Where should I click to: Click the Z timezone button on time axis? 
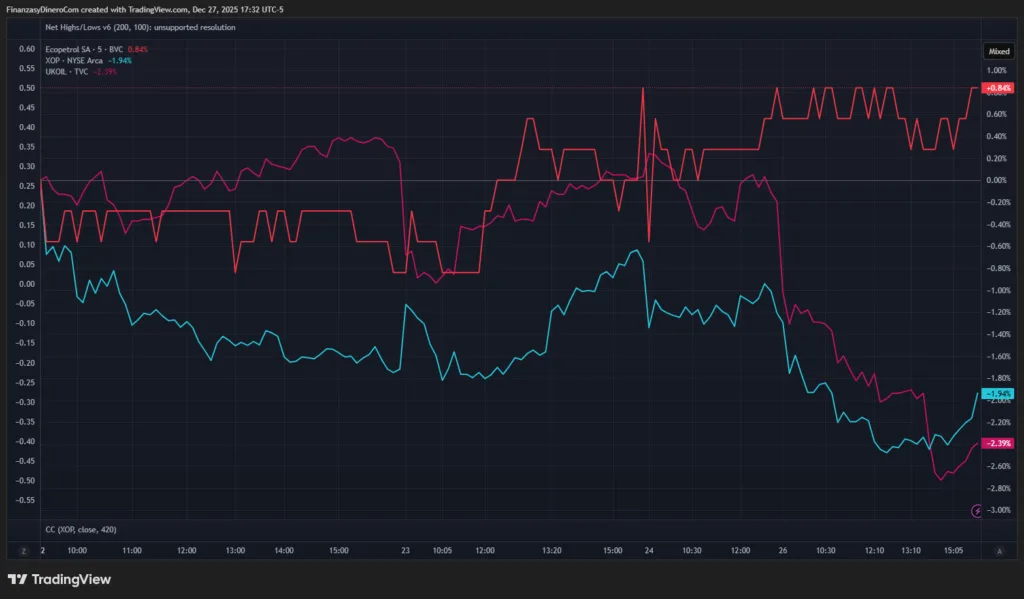(x=23, y=551)
